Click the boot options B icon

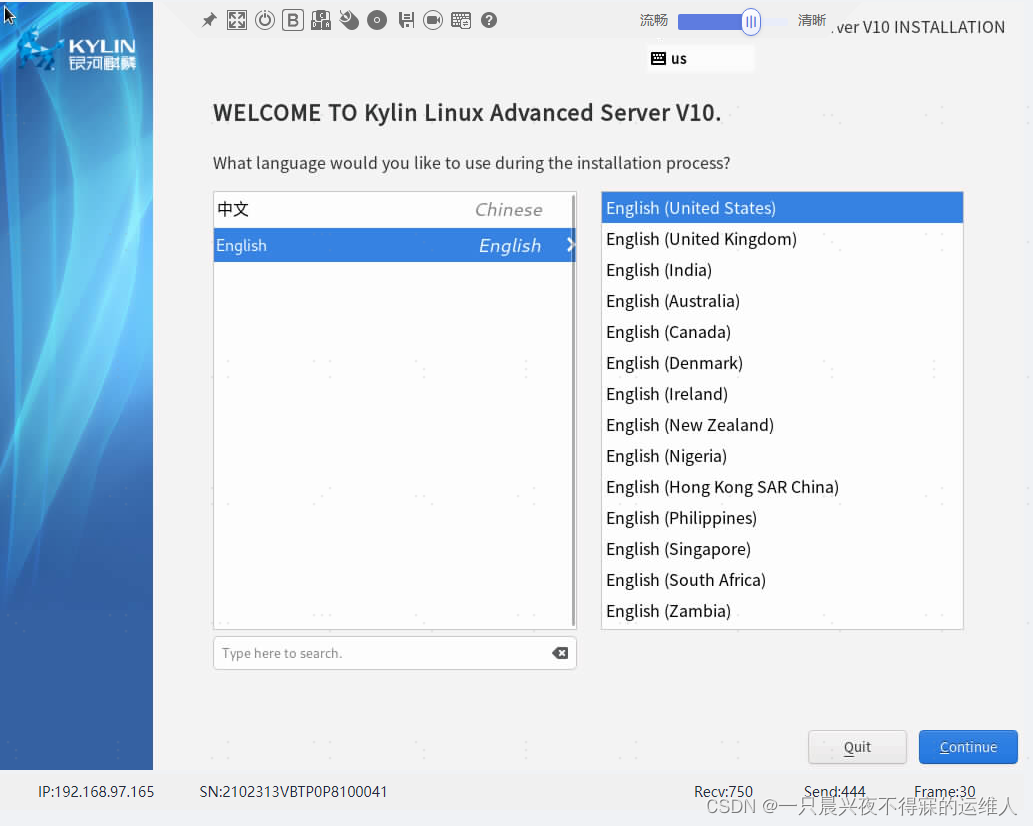[x=293, y=20]
